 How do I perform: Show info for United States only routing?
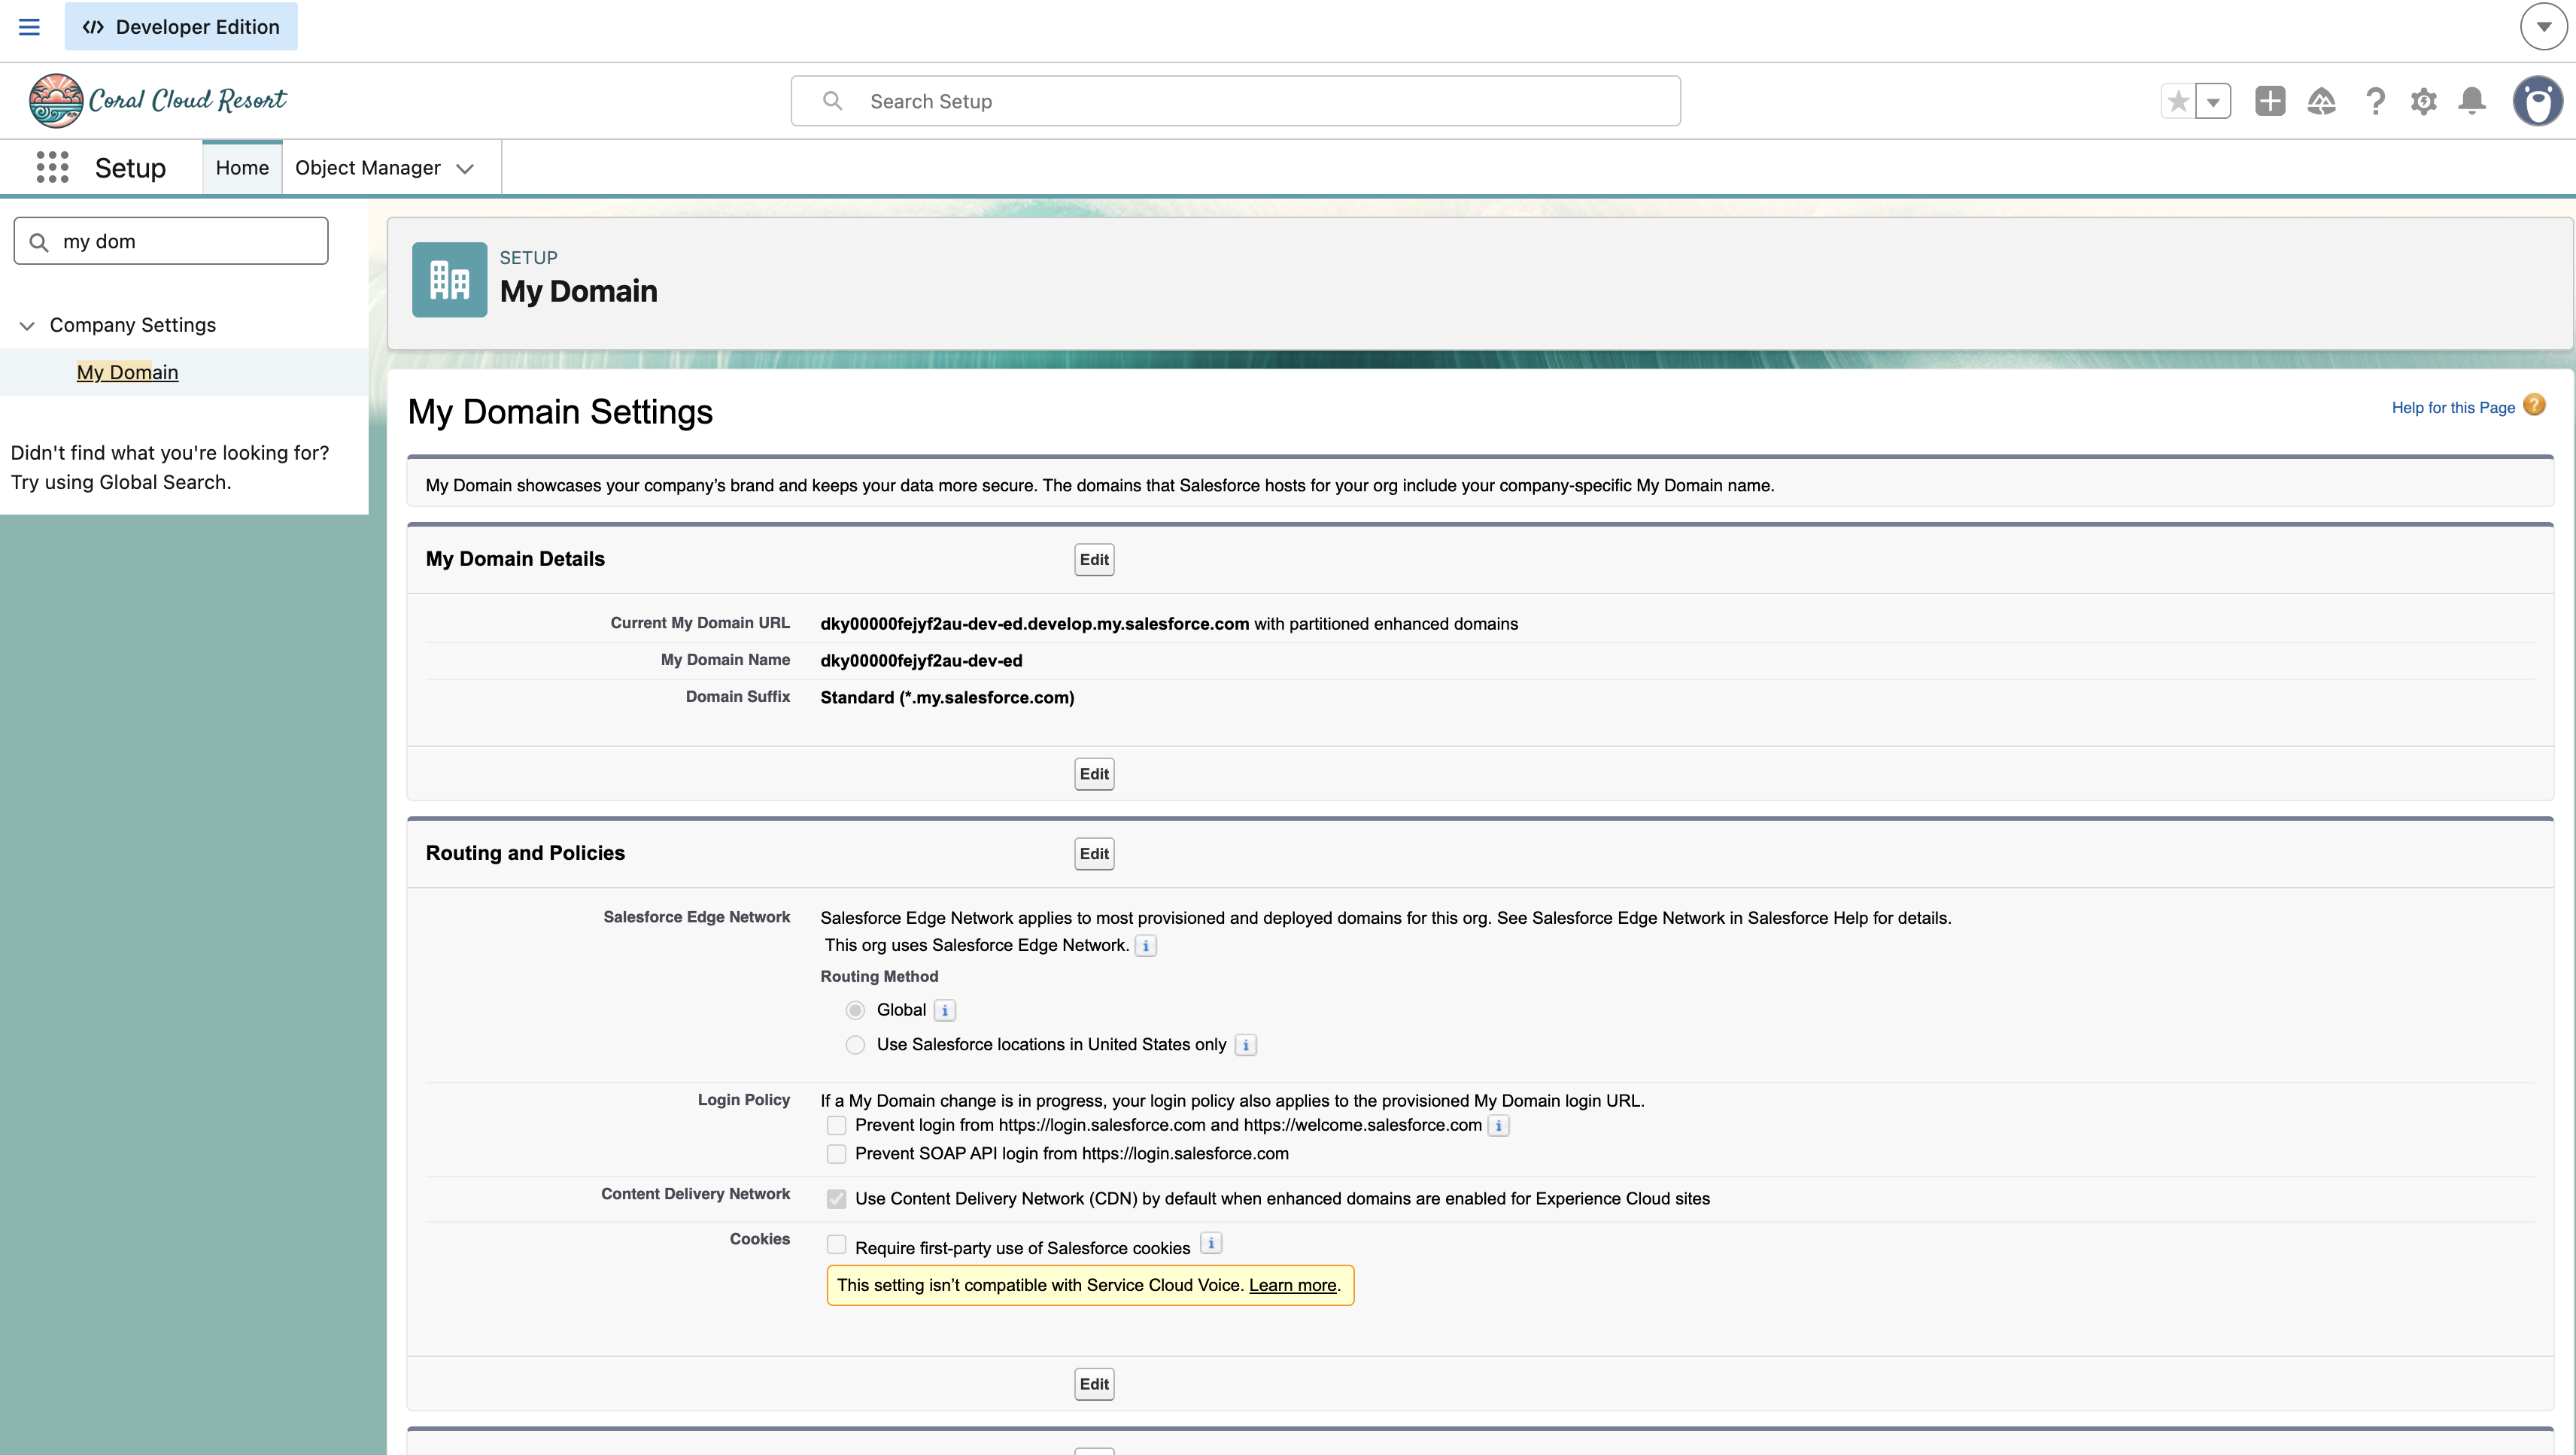tap(1246, 1046)
